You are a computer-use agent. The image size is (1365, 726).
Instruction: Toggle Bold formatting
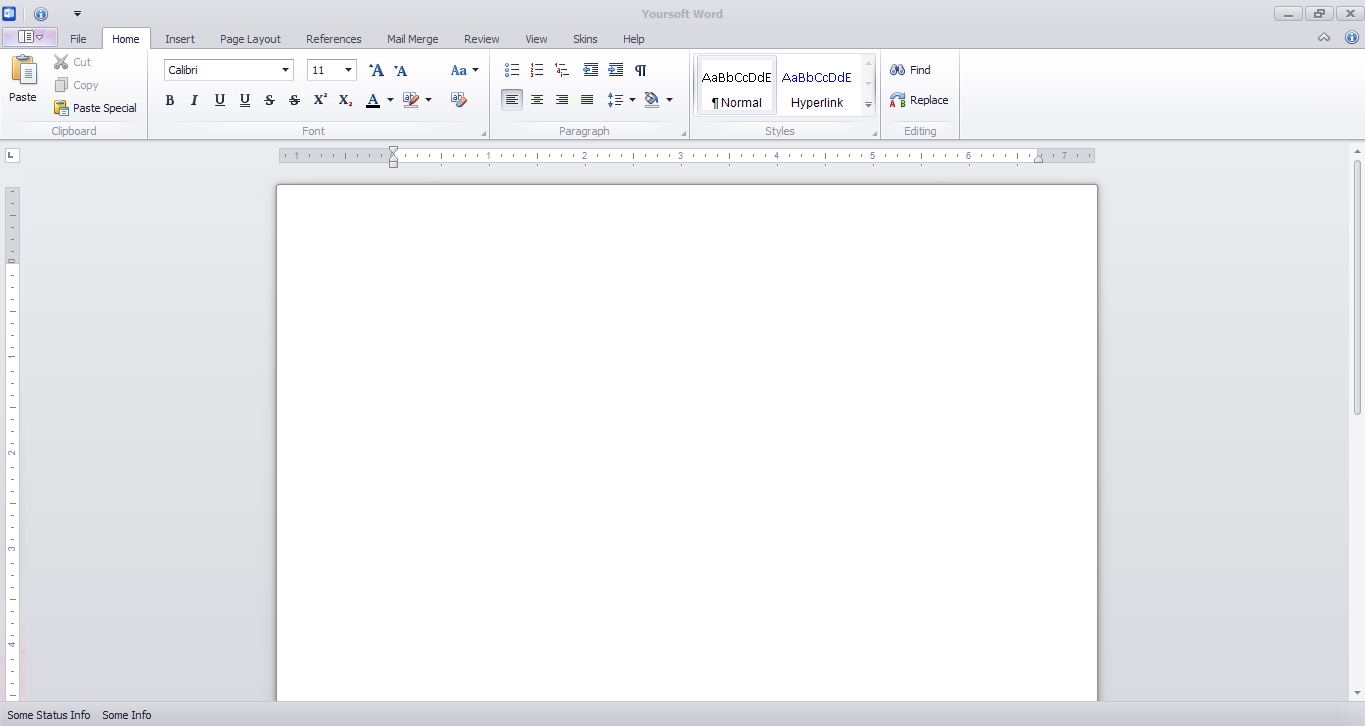pos(170,100)
